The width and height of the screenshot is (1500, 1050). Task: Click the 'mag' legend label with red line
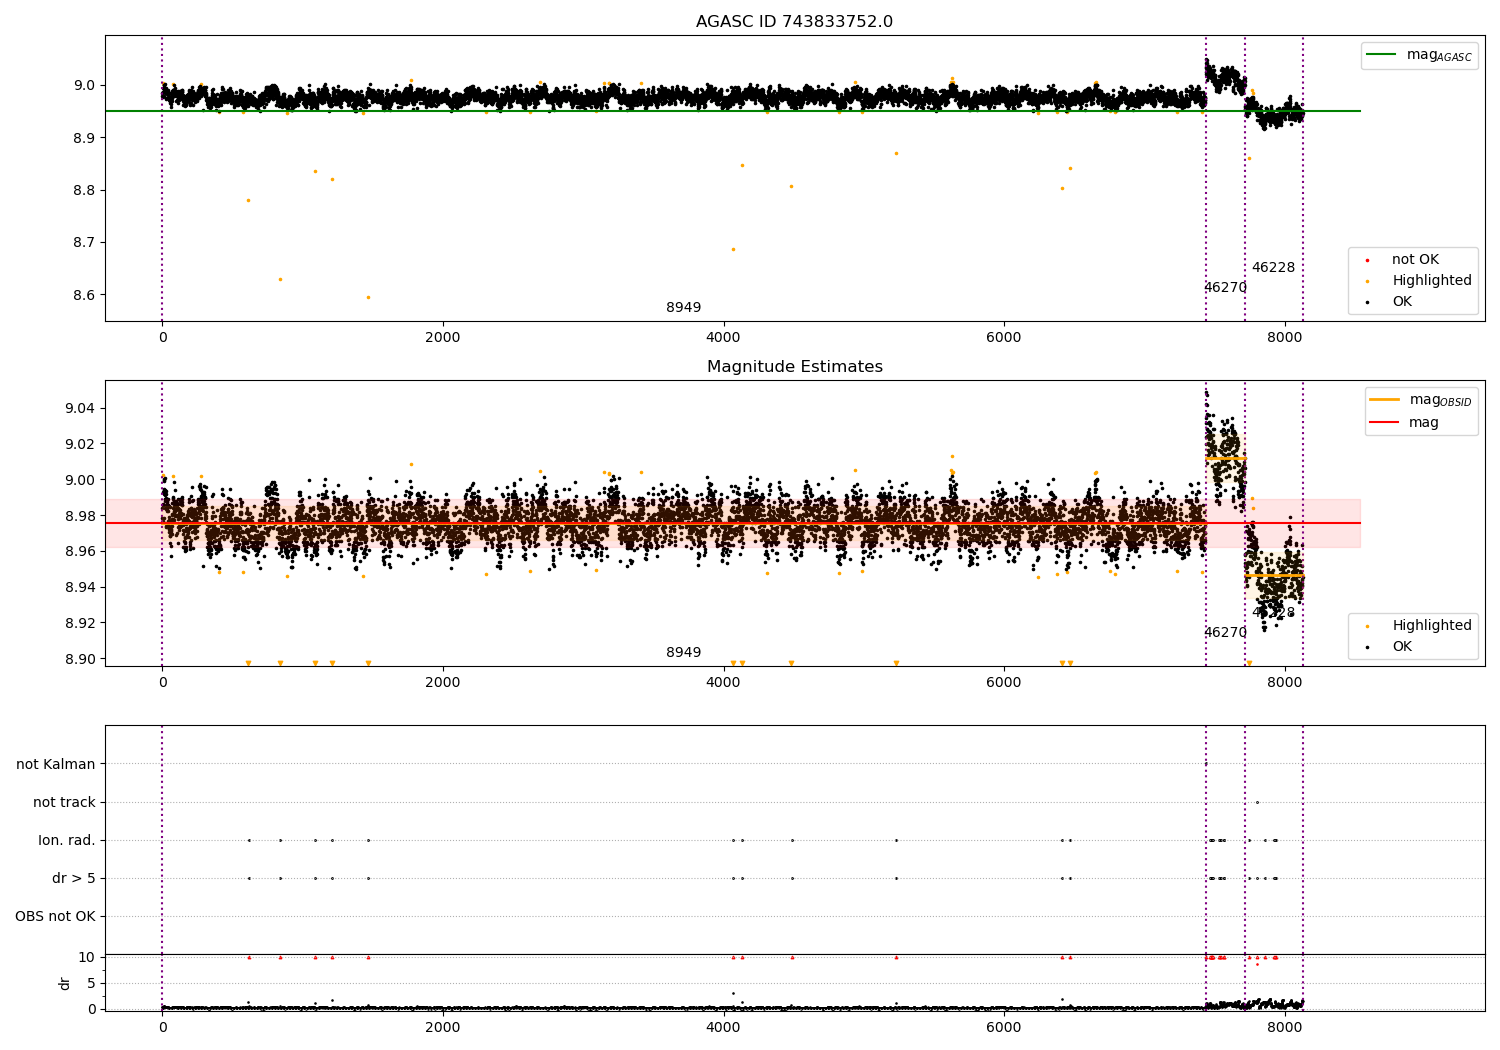coord(1424,423)
